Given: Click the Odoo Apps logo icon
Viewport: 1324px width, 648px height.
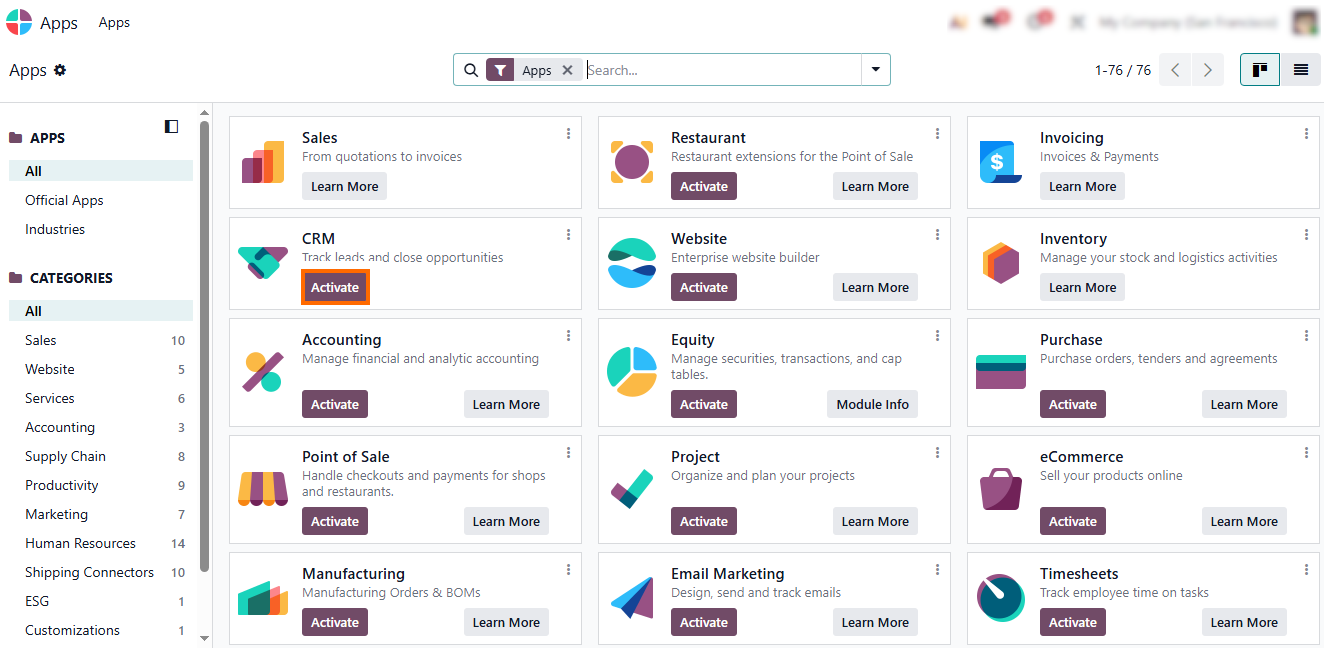Looking at the screenshot, I should click(x=19, y=22).
